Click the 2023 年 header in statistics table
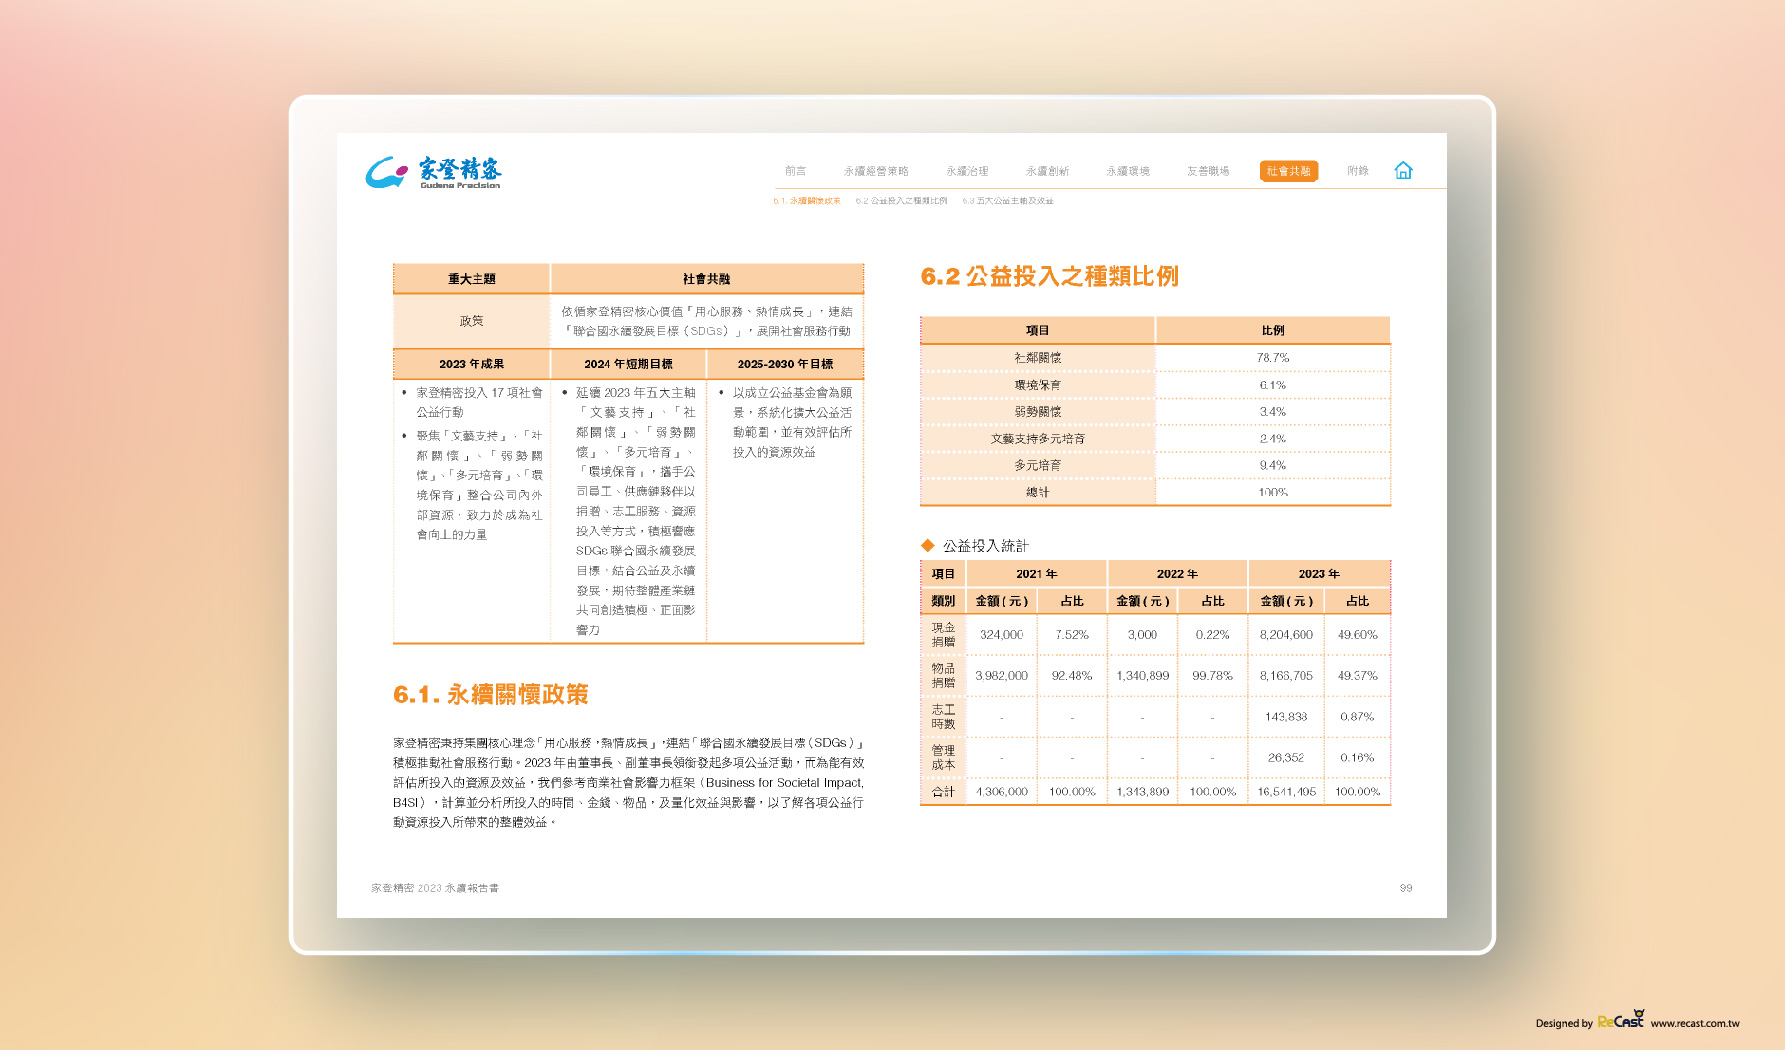The width and height of the screenshot is (1785, 1050). pos(1319,574)
